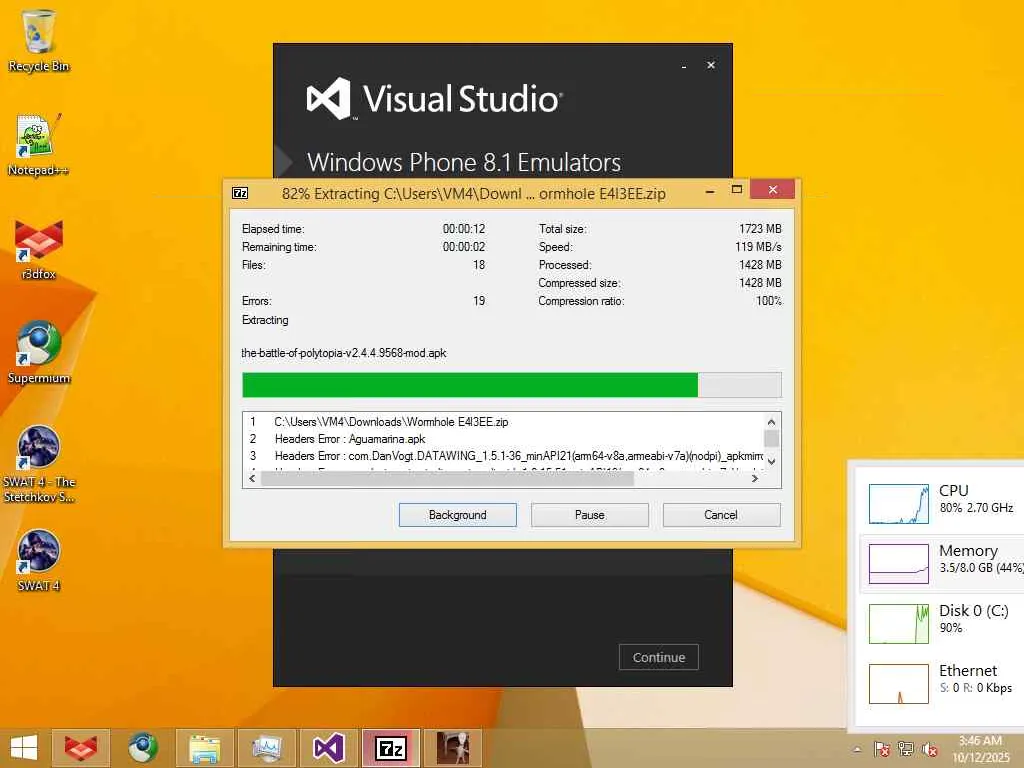Click the file name the-battle-of-polytopia-v2.4.4.9568-mod.apk
The height and width of the screenshot is (768, 1024).
coord(344,353)
